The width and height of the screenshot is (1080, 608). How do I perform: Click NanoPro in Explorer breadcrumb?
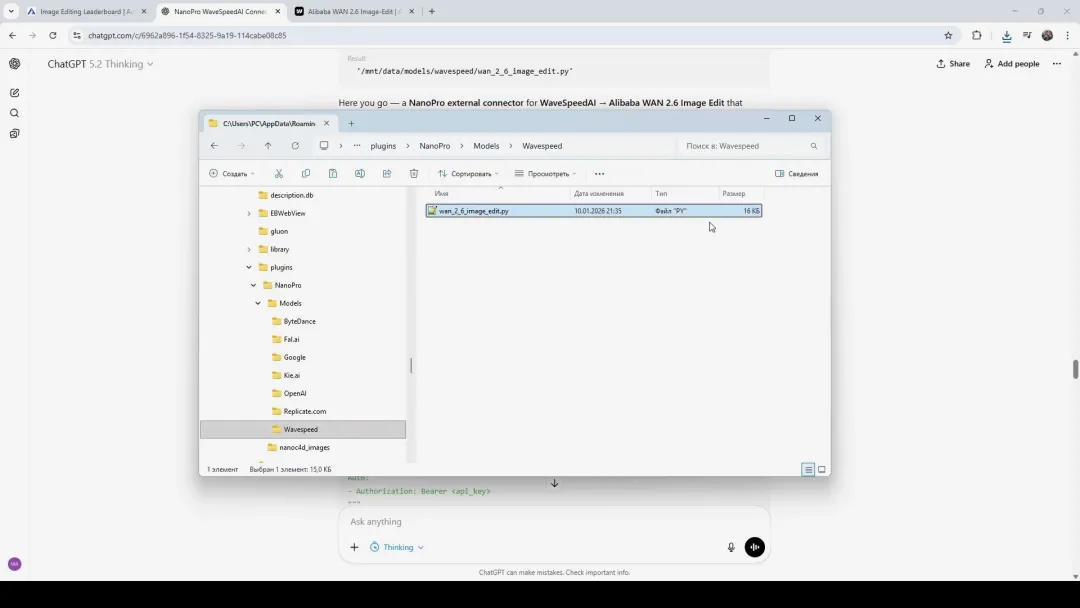click(435, 146)
